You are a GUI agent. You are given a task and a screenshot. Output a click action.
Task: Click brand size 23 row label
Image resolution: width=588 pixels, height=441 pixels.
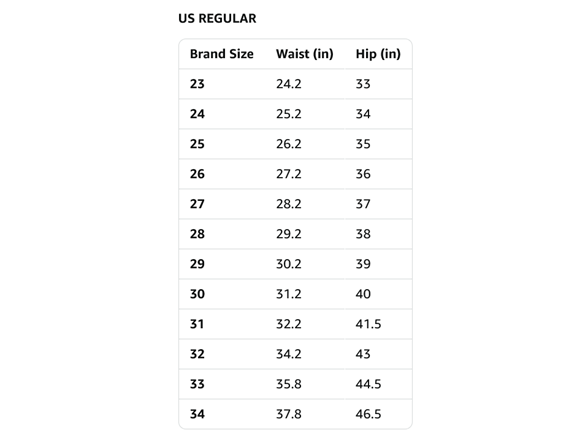pos(197,84)
